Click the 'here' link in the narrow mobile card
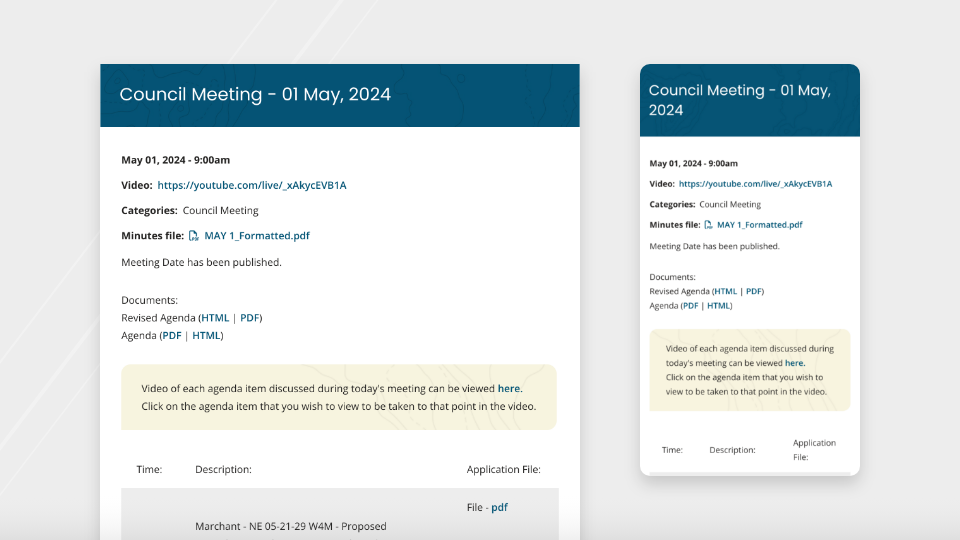 (794, 363)
